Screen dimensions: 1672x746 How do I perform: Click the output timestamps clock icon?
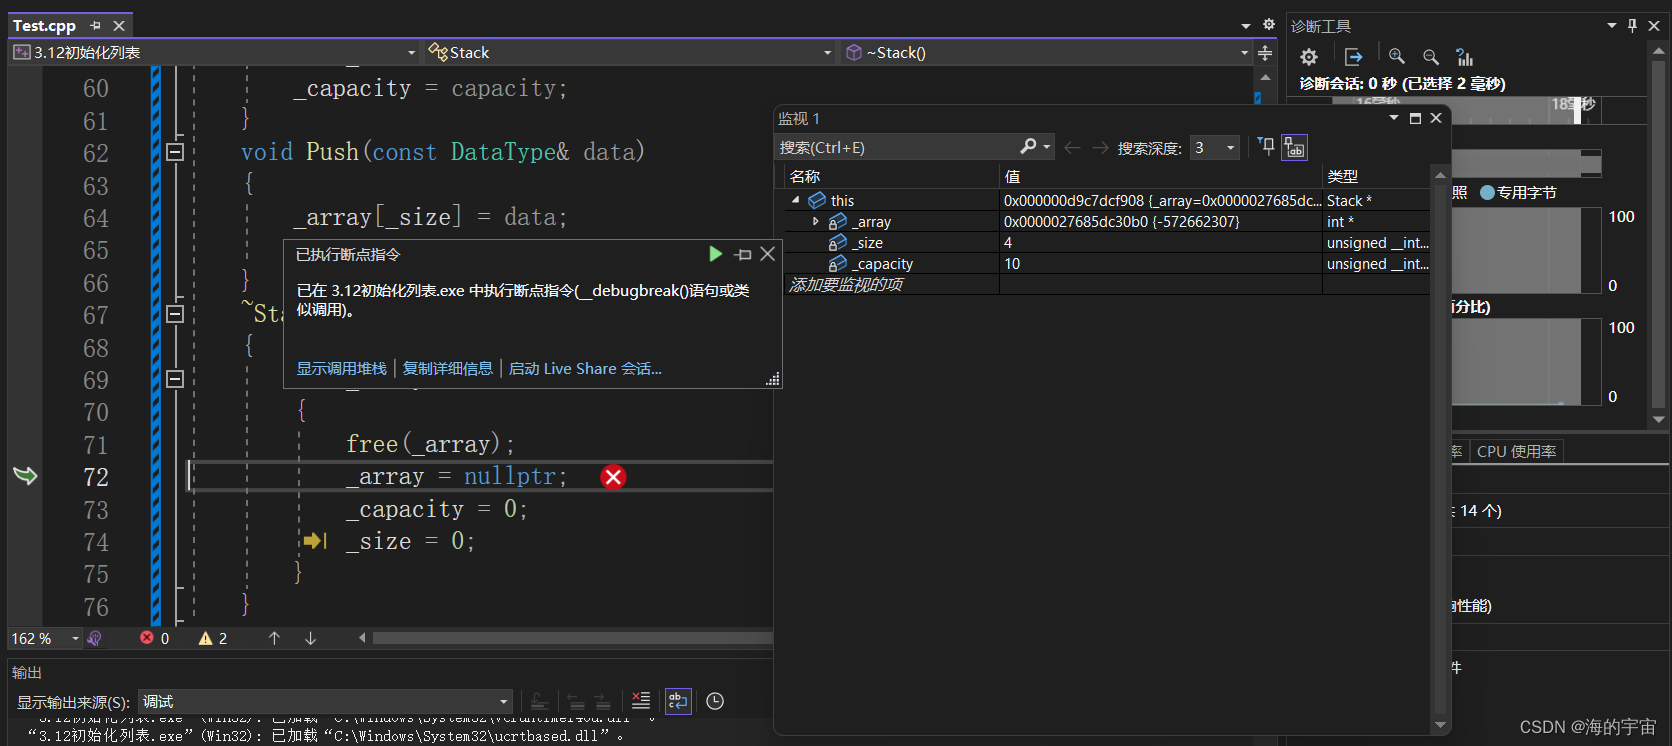pos(715,701)
